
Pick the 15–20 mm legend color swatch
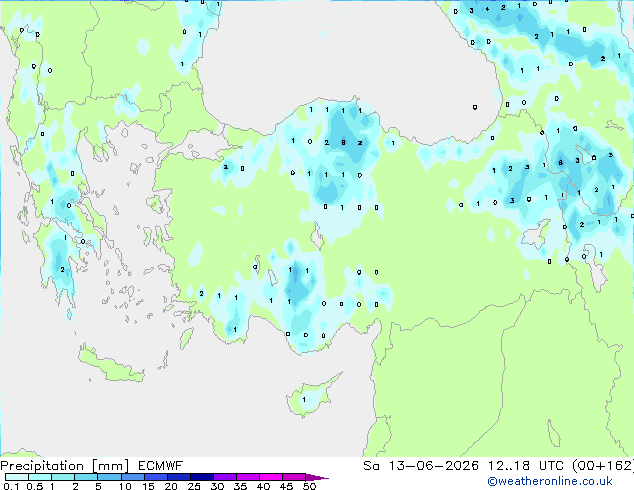tap(156, 477)
